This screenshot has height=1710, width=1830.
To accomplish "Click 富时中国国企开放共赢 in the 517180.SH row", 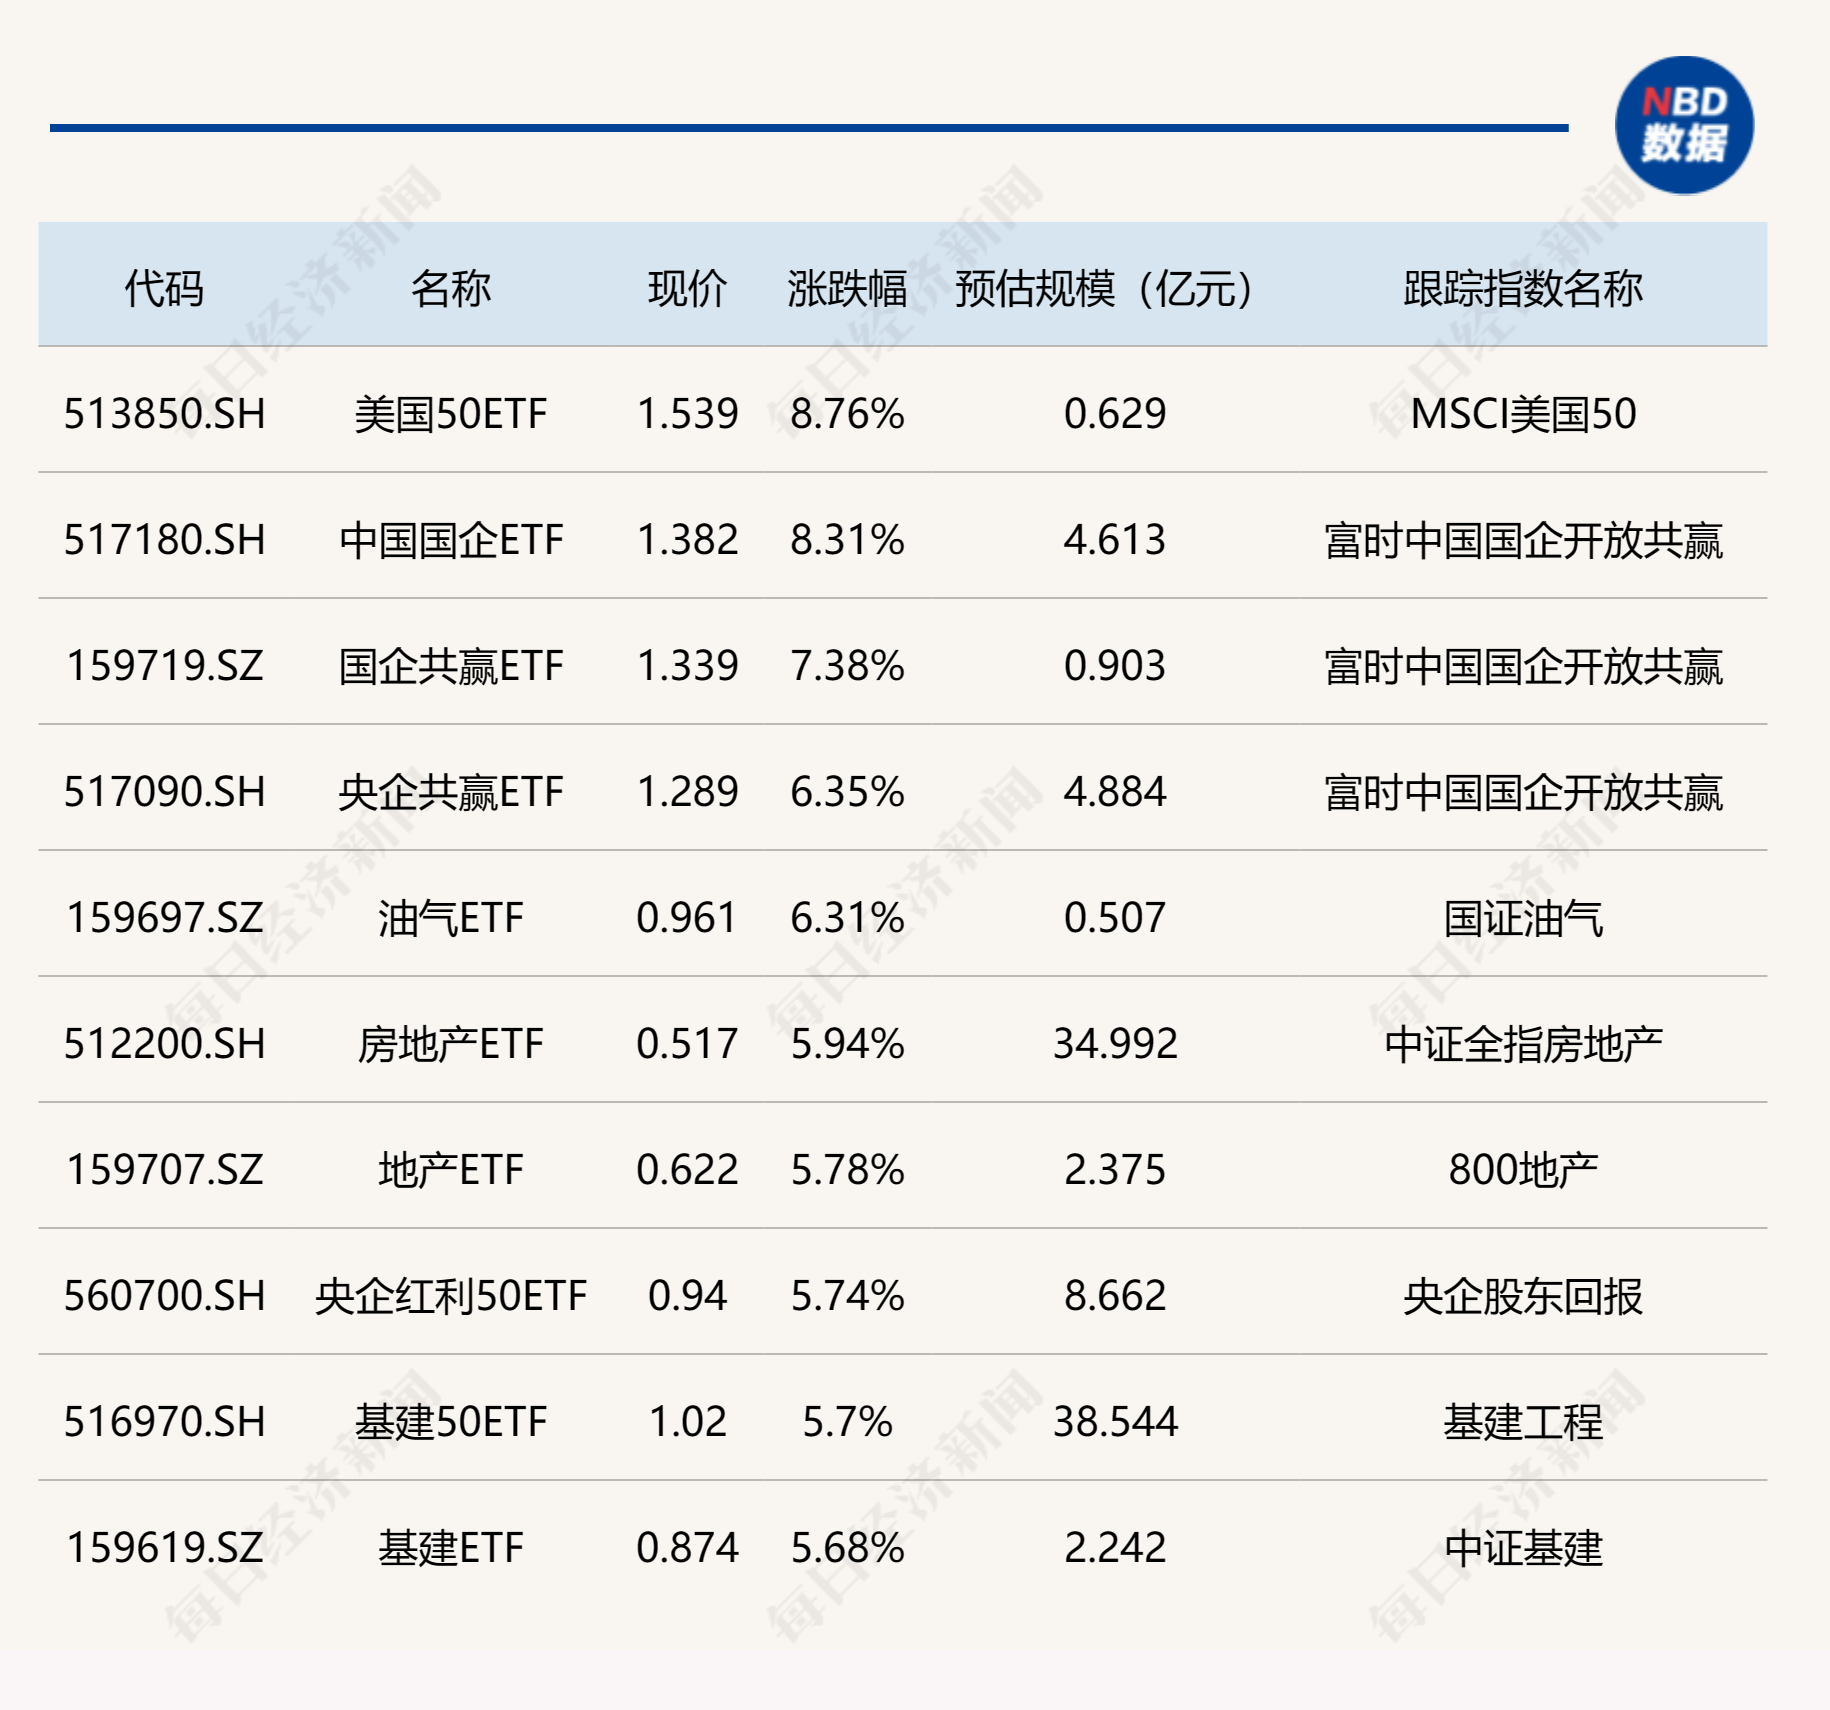I will [1523, 540].
